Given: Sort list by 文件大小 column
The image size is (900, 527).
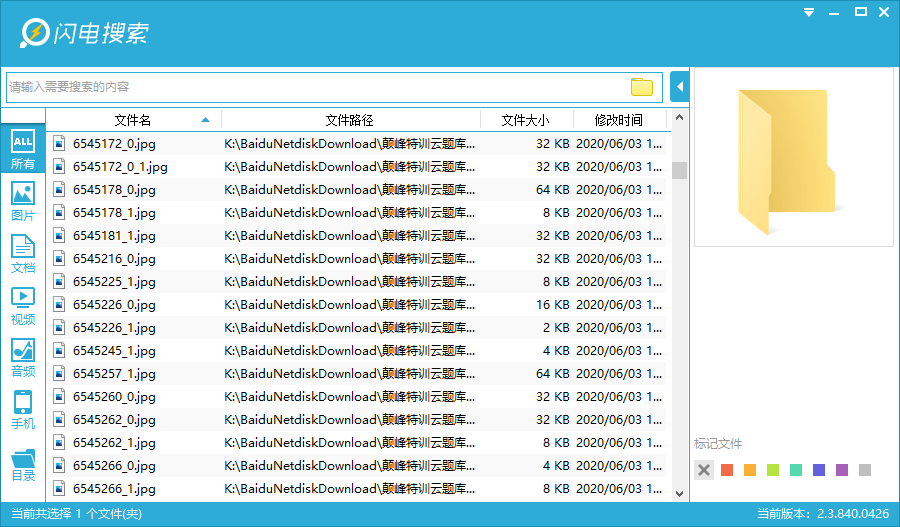Looking at the screenshot, I should [x=525, y=120].
